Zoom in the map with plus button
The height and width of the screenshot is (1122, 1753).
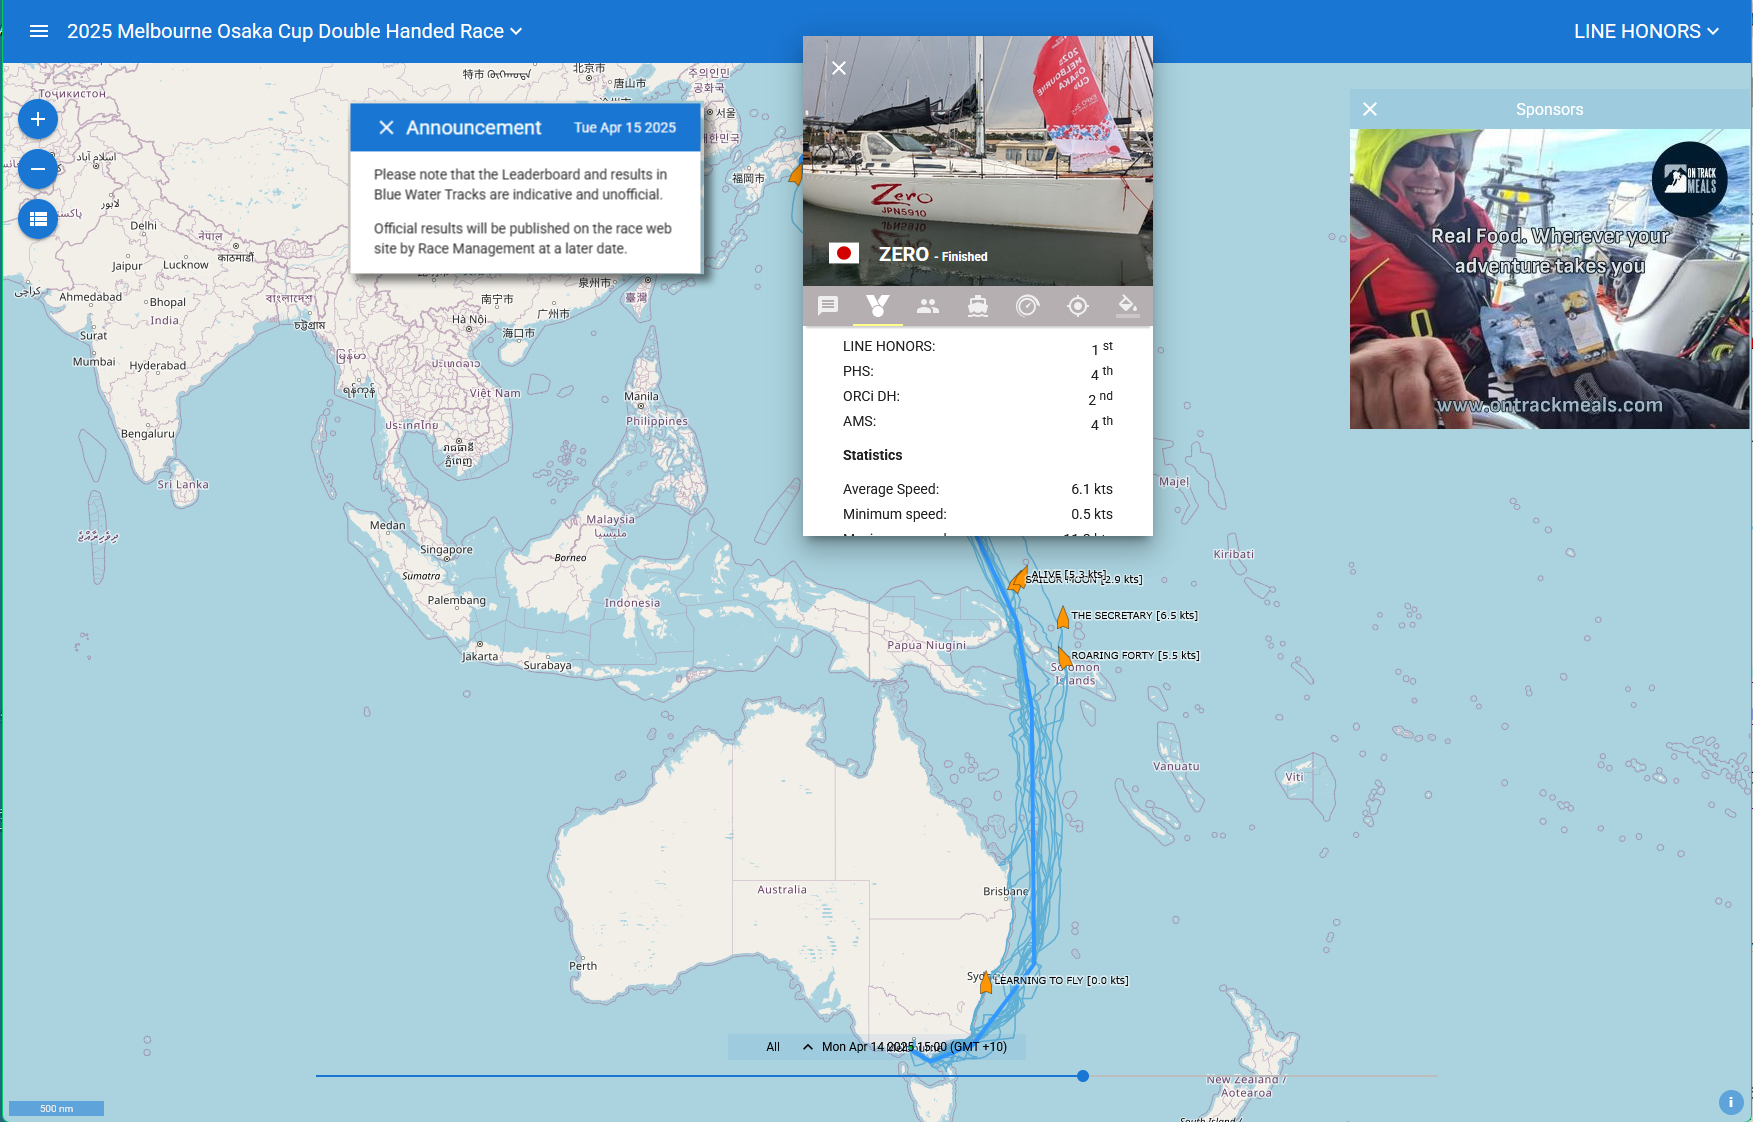[38, 119]
